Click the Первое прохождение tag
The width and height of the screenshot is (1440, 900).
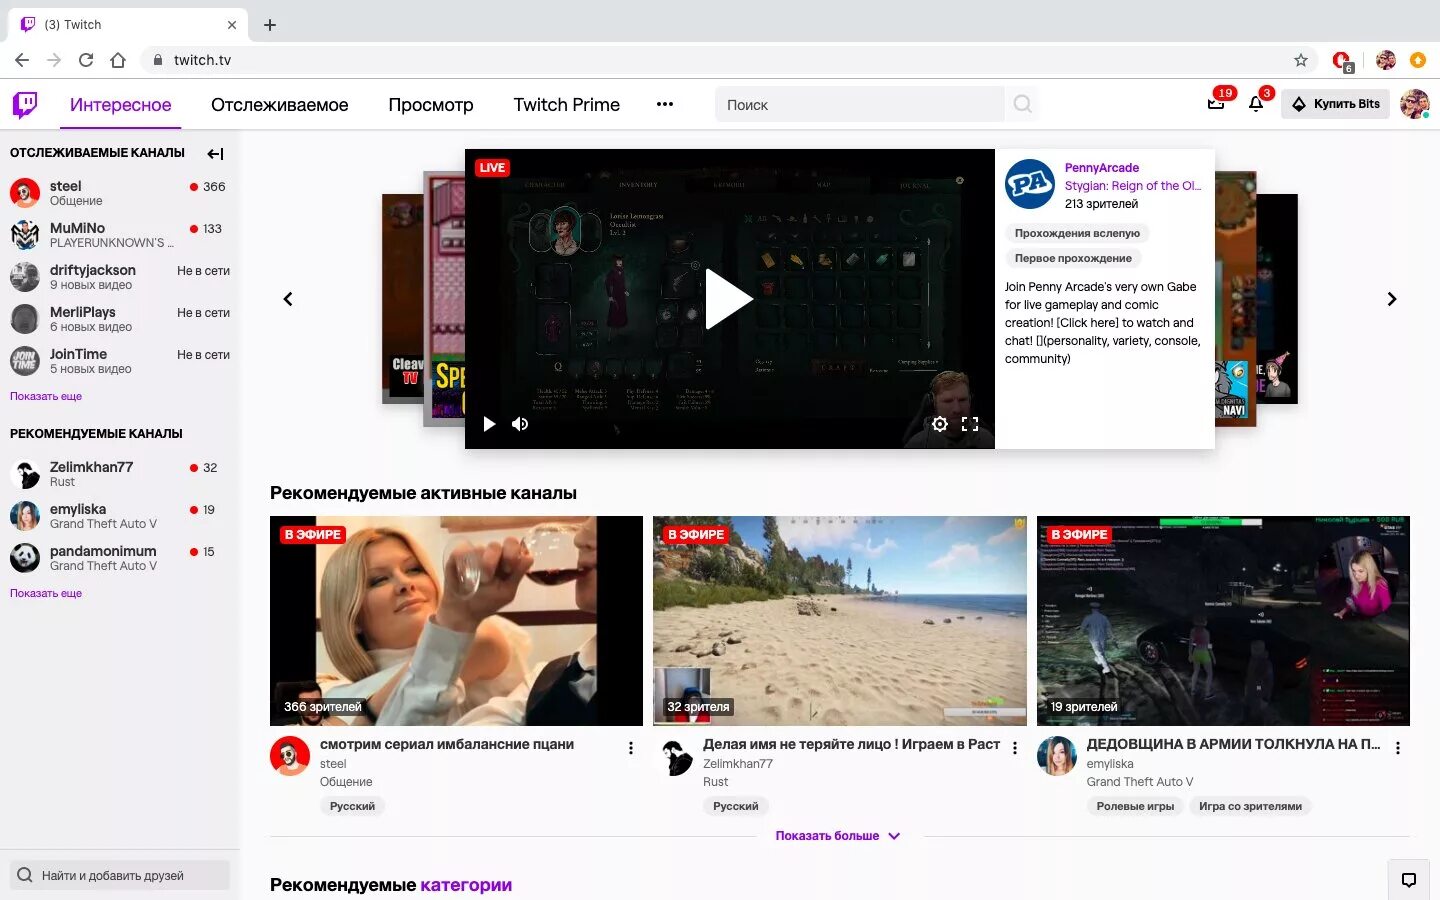point(1073,258)
